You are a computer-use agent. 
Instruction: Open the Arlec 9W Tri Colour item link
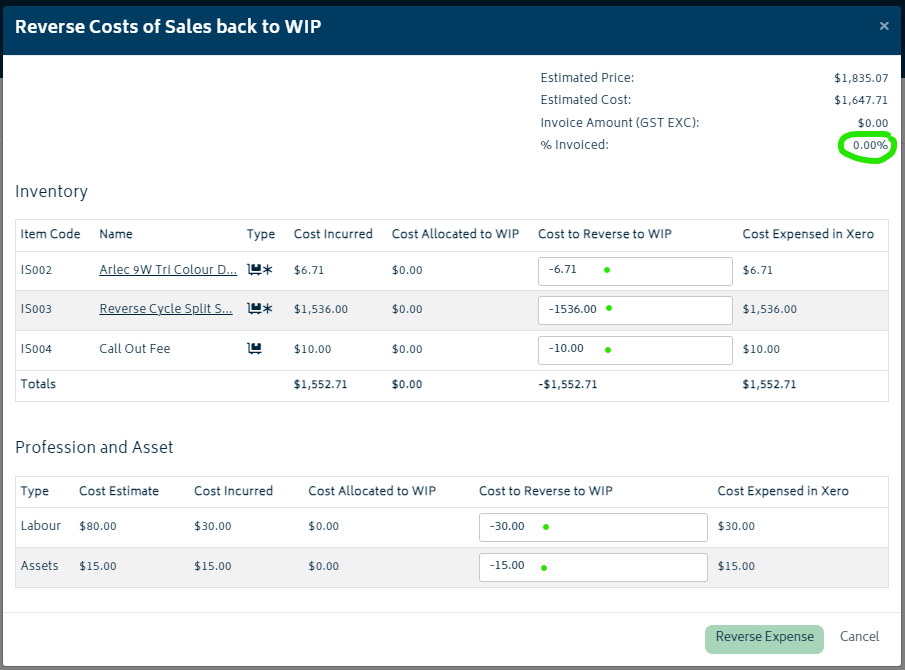tap(168, 270)
